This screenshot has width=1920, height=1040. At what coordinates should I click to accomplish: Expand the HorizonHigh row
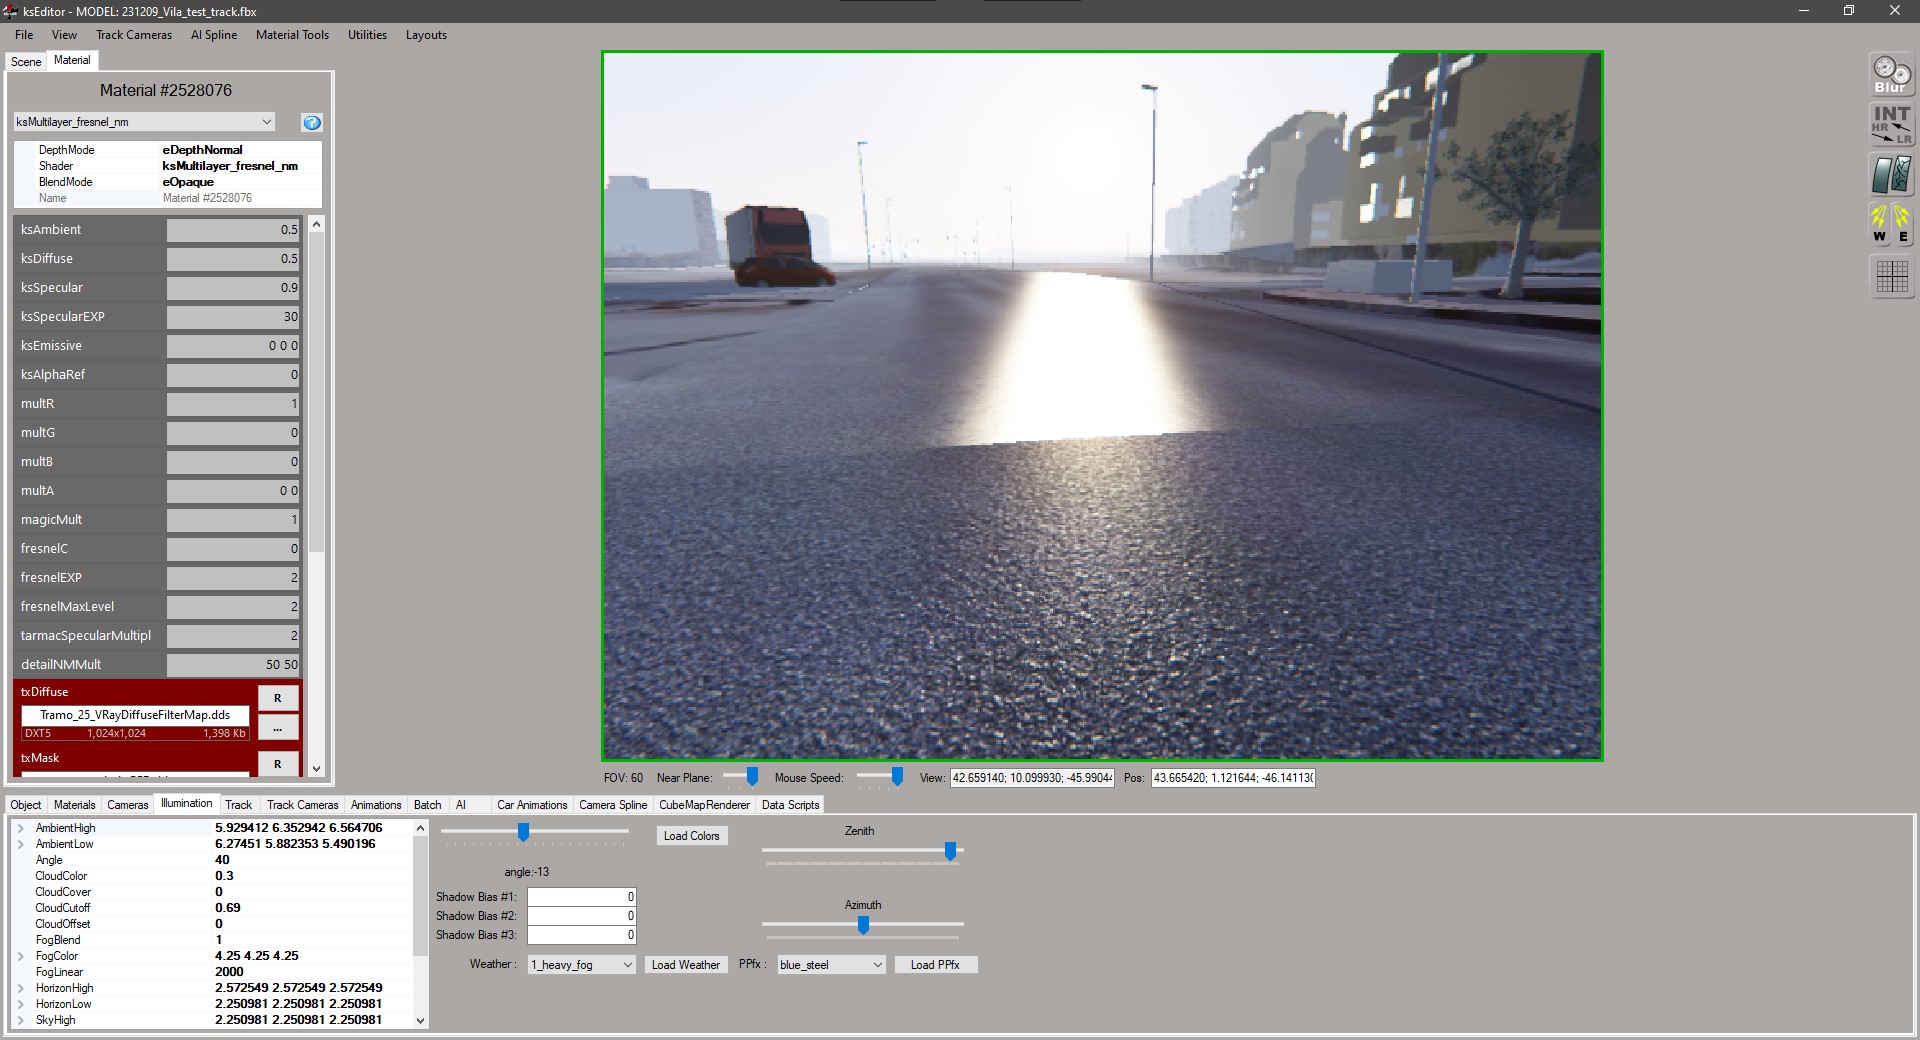click(21, 988)
